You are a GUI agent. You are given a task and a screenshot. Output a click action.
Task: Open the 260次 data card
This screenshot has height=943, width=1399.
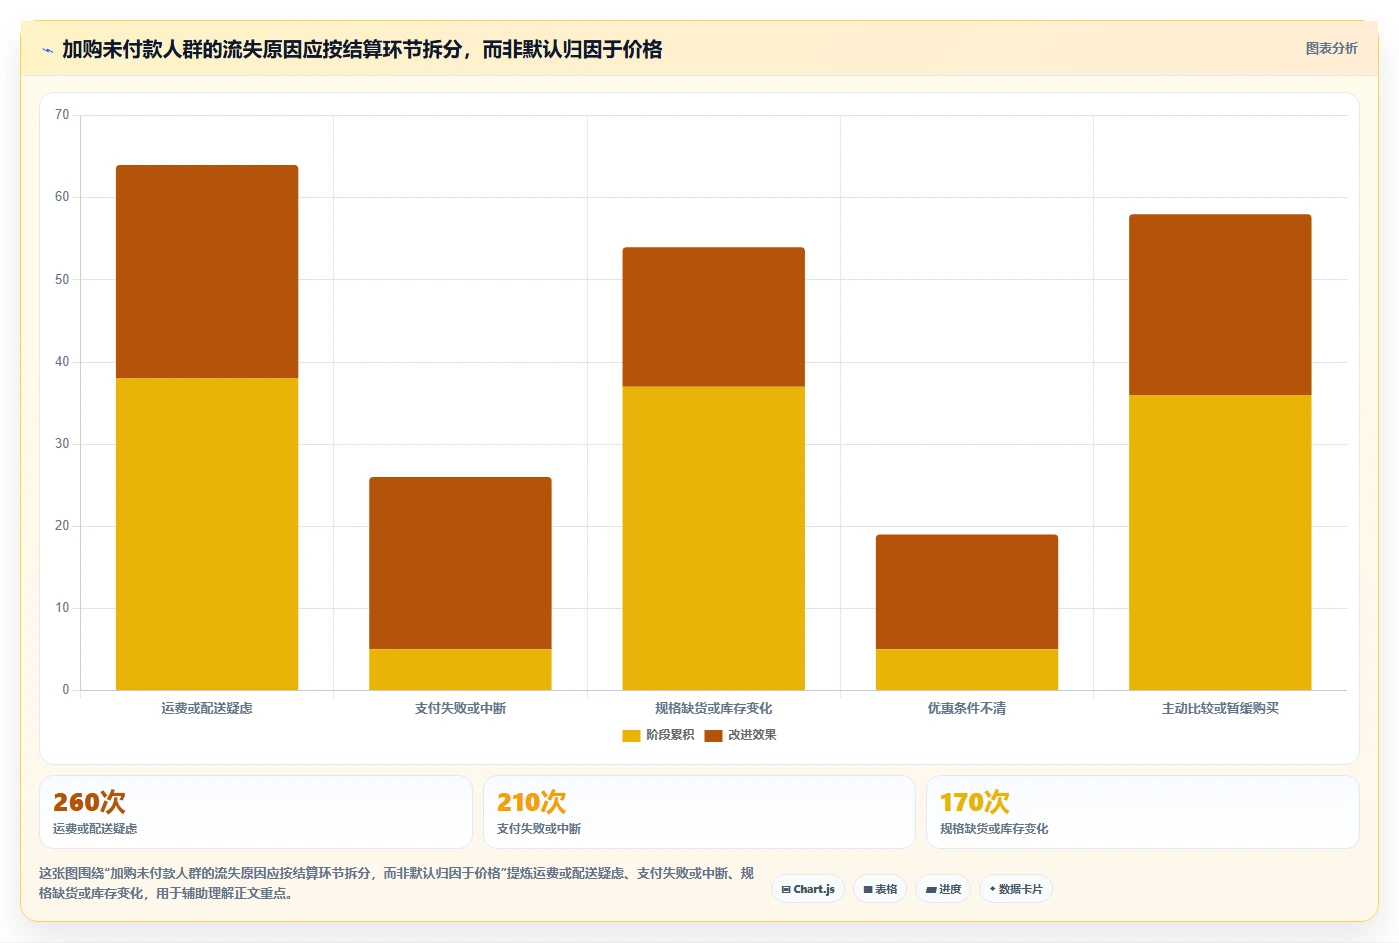pos(256,812)
